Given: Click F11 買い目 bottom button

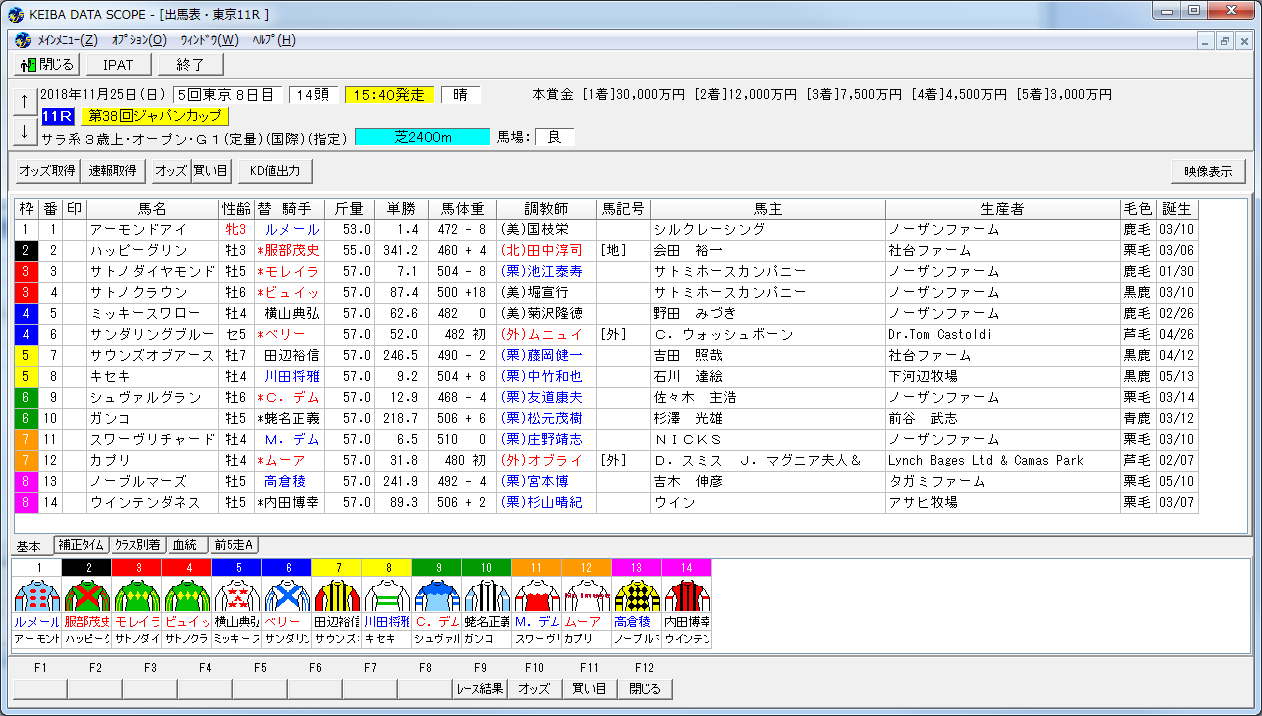Looking at the screenshot, I should tap(589, 688).
